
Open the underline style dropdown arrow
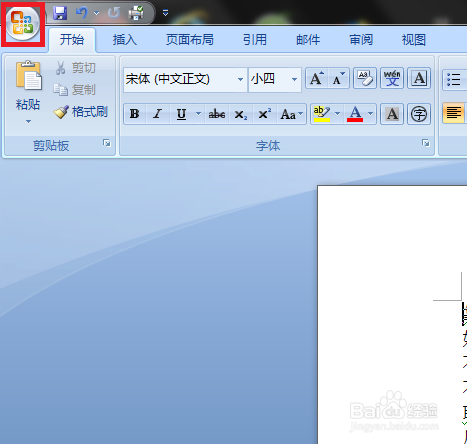click(x=199, y=114)
